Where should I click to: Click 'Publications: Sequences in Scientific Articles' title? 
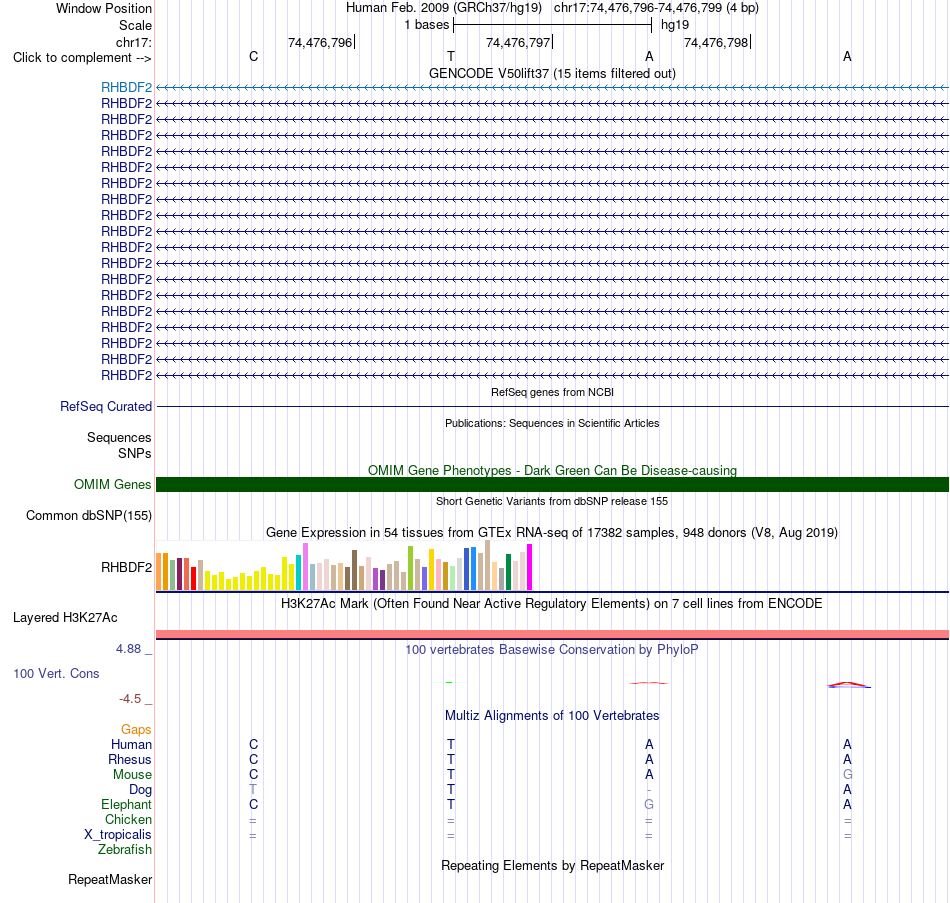pos(552,423)
